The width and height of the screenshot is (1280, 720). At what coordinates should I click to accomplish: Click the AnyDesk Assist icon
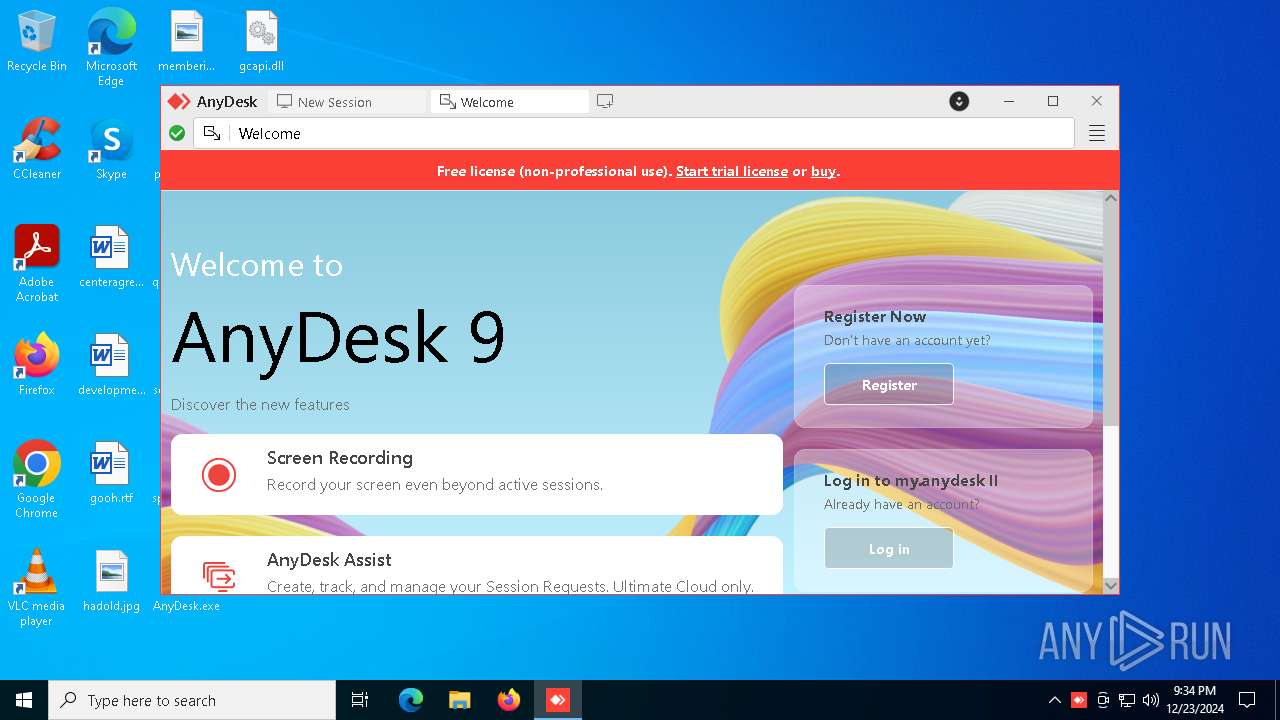pos(219,576)
